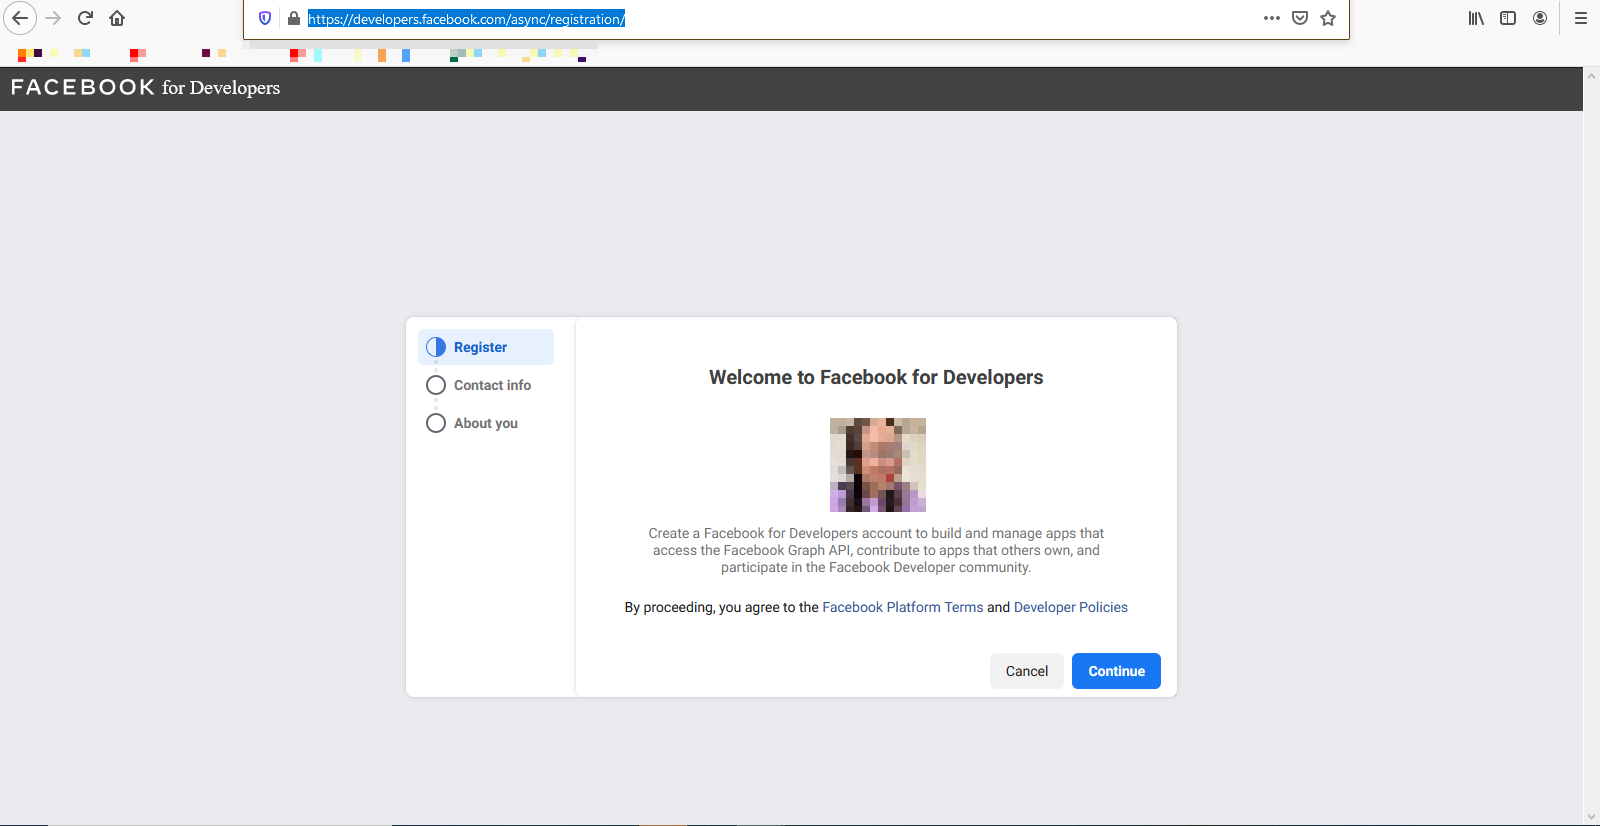Click Welcome to Facebook for Developers heading
1600x826 pixels.
876,377
